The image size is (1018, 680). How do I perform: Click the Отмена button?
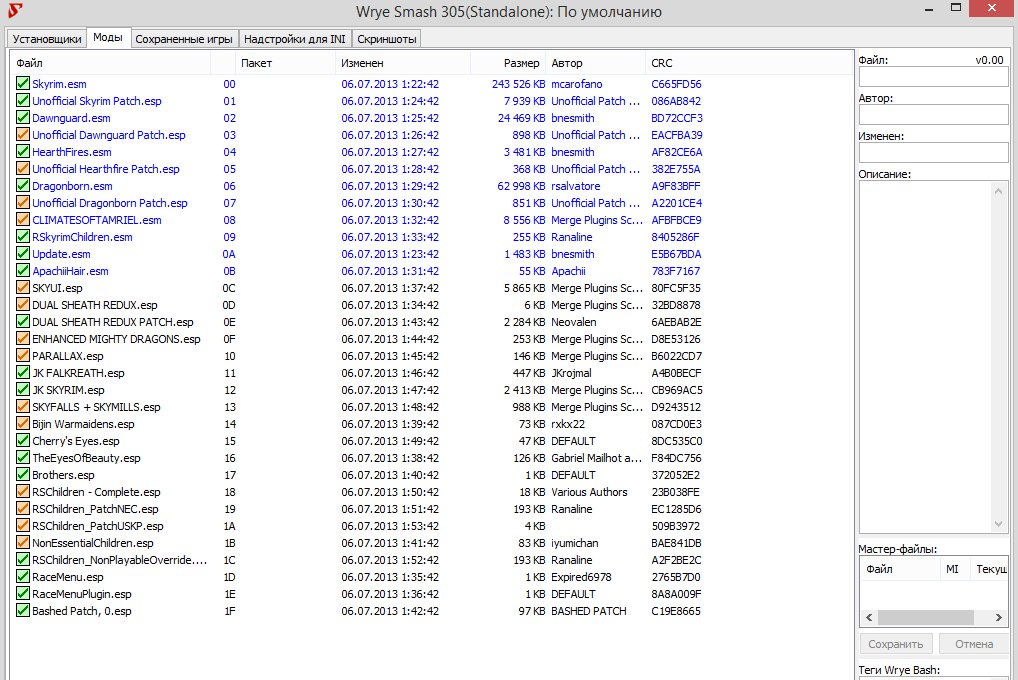[x=974, y=644]
